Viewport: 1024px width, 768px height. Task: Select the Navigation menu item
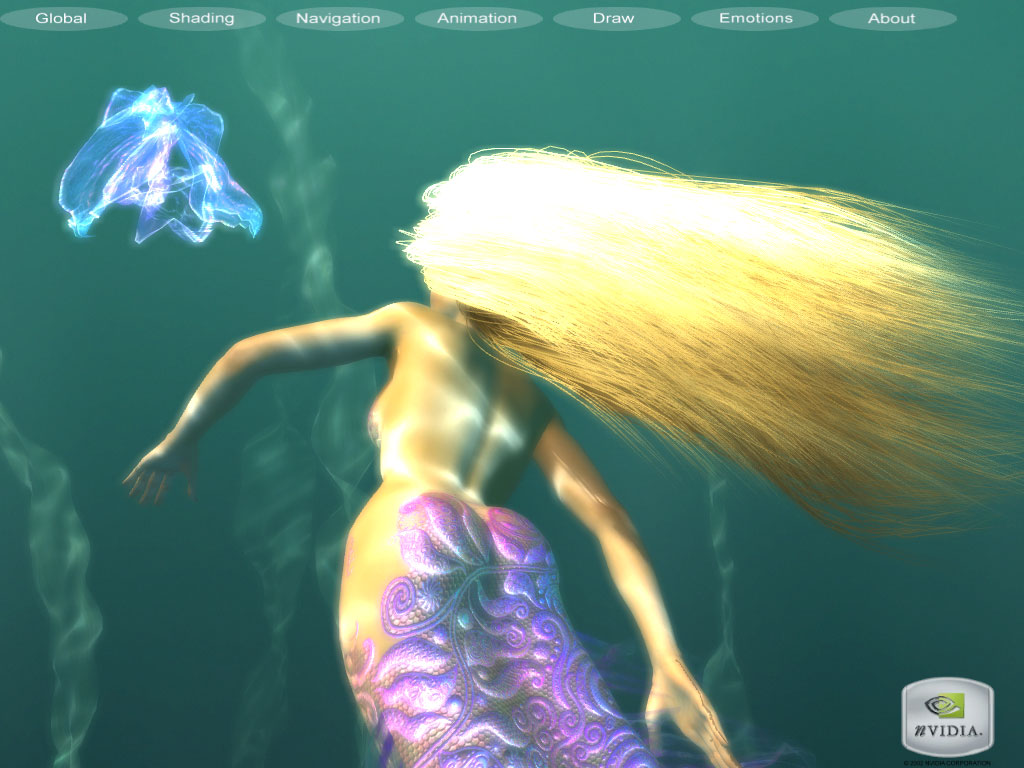click(x=338, y=18)
